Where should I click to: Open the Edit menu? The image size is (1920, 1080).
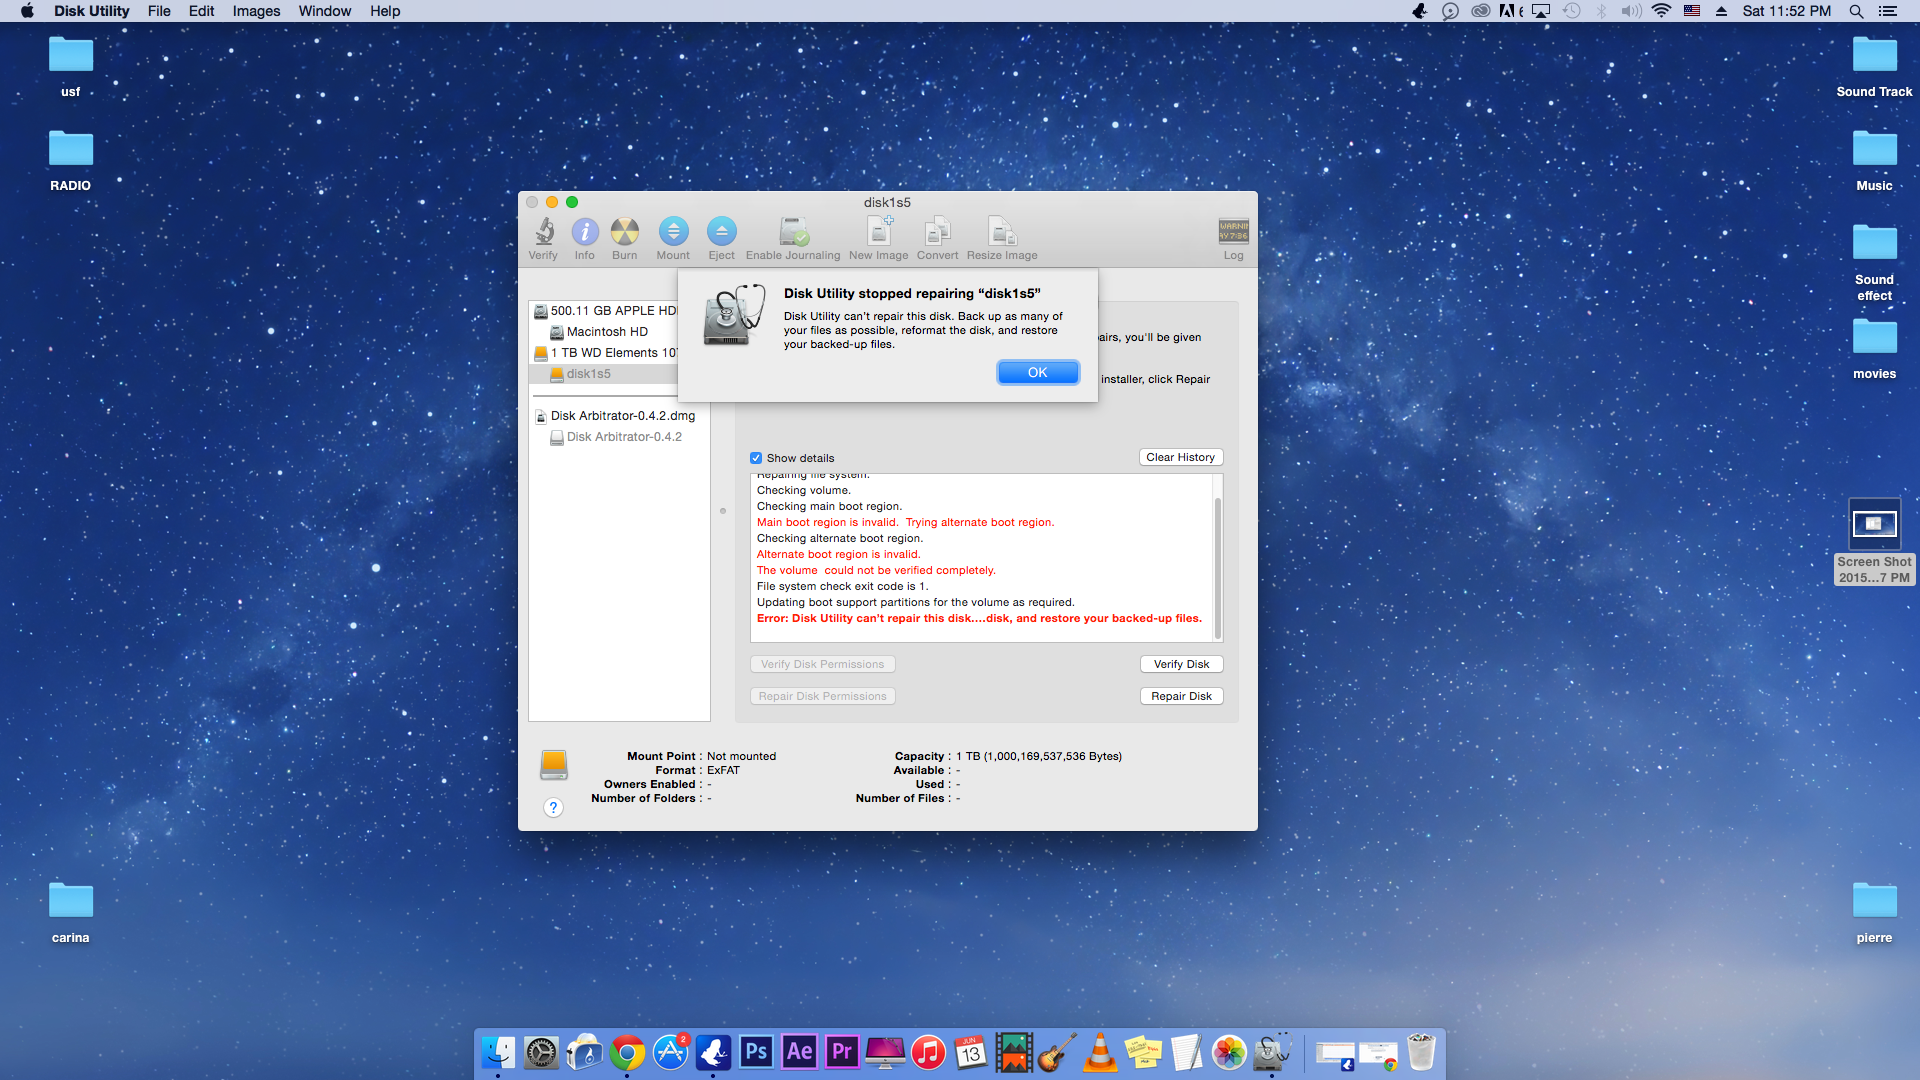(201, 11)
